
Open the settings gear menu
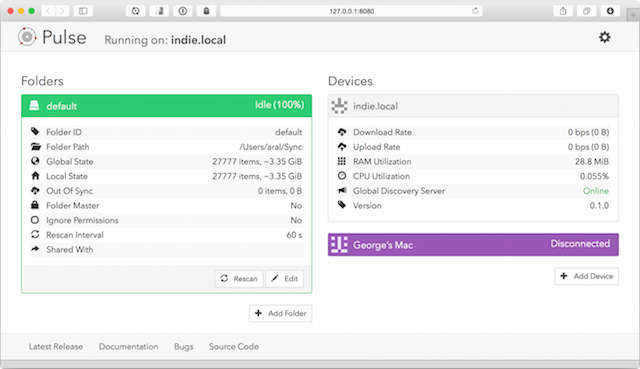tap(604, 37)
